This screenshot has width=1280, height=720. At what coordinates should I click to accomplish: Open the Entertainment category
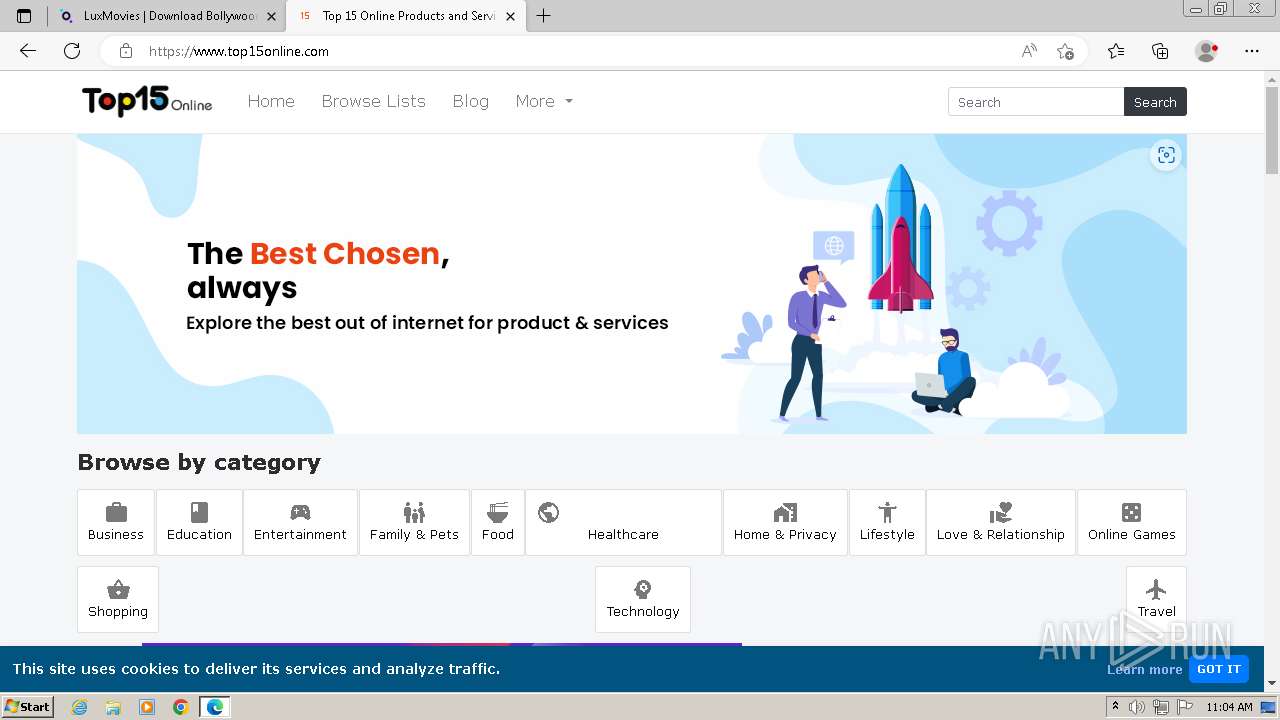tap(300, 522)
